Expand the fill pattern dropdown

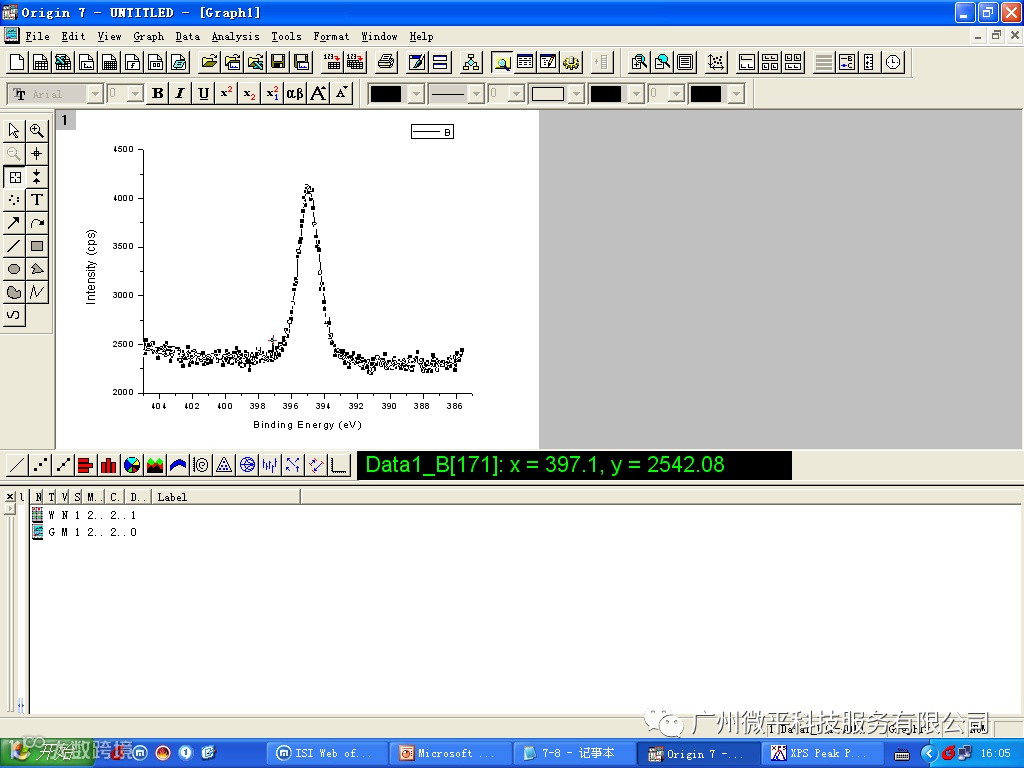pyautogui.click(x=576, y=94)
